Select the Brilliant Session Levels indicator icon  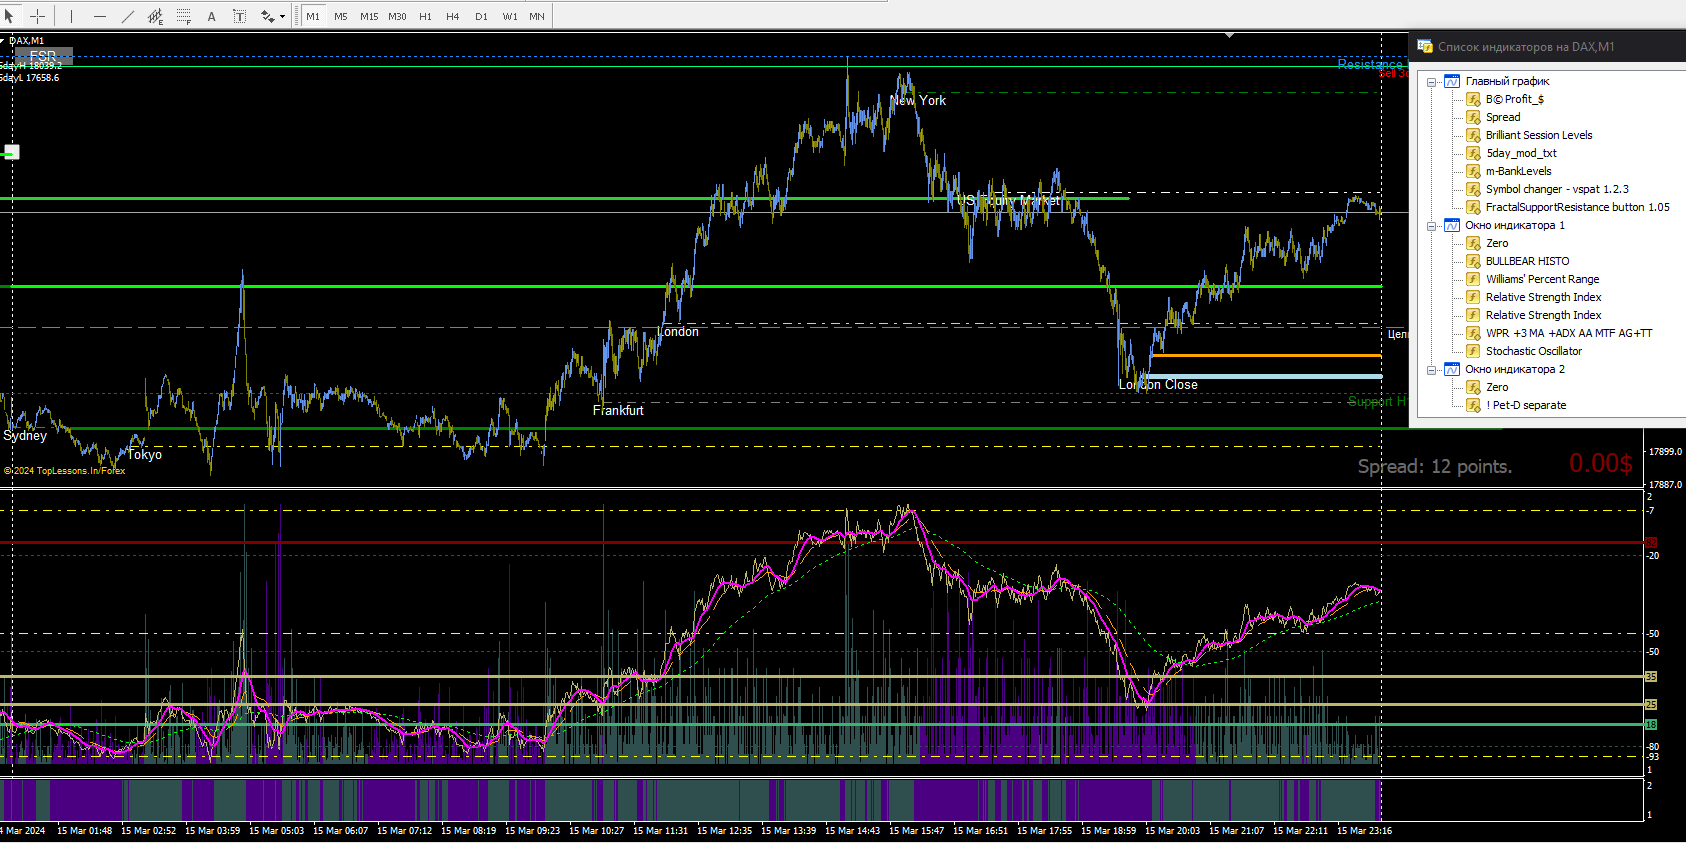tap(1473, 135)
